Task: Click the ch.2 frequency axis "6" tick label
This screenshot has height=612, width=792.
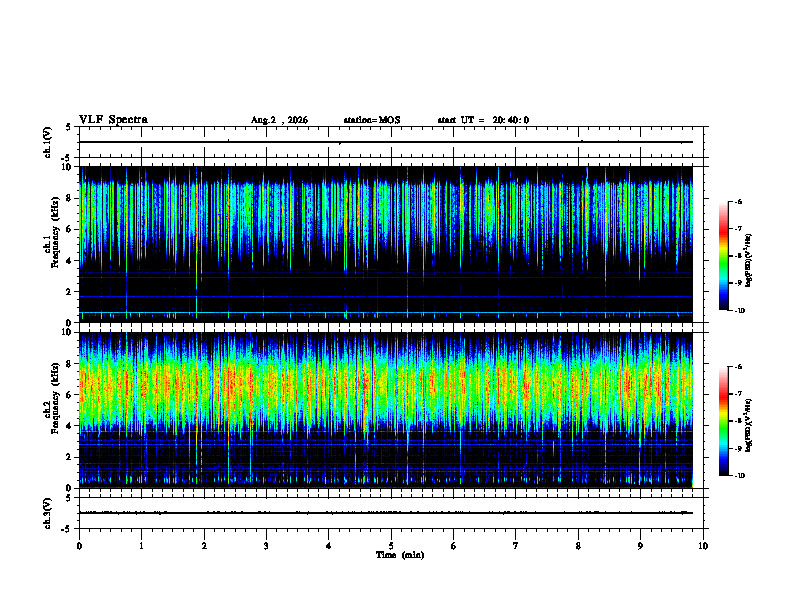Action: tap(70, 395)
